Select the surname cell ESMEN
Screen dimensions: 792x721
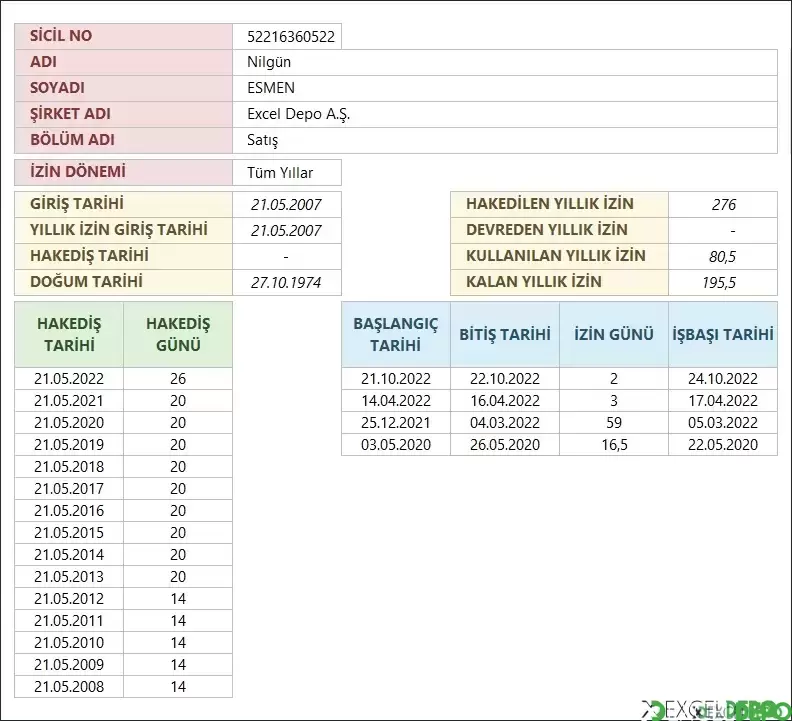505,88
